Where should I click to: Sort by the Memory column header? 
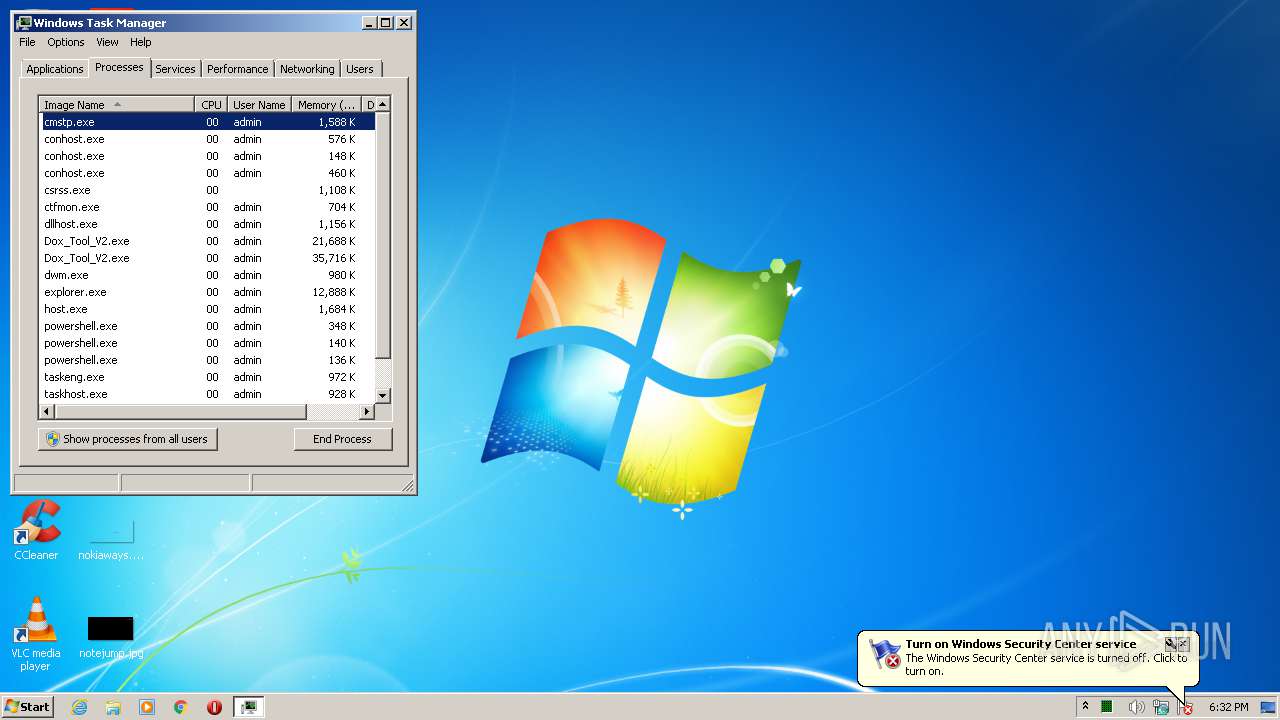326,105
